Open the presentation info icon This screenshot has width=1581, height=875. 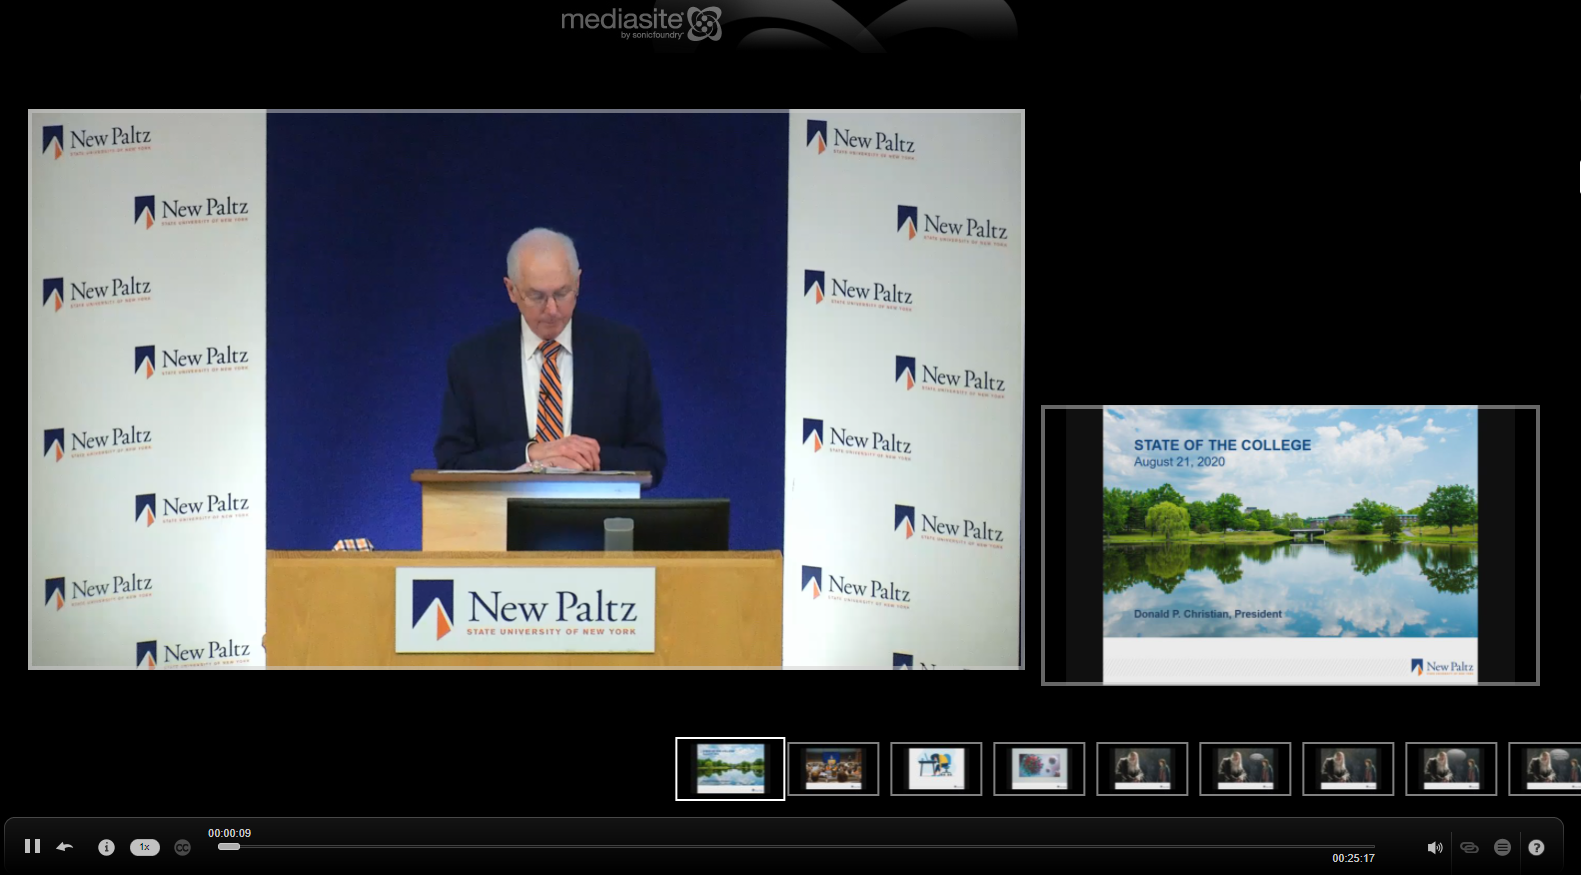coord(106,847)
